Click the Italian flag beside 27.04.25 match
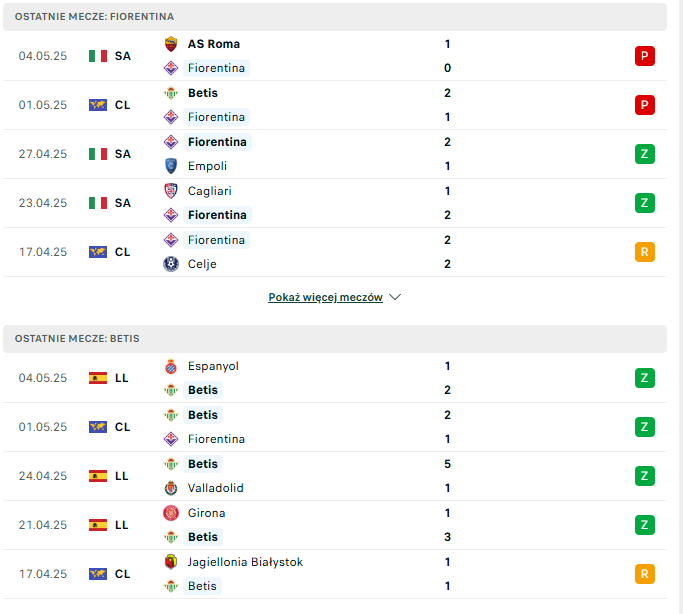This screenshot has height=614, width=683. (98, 154)
